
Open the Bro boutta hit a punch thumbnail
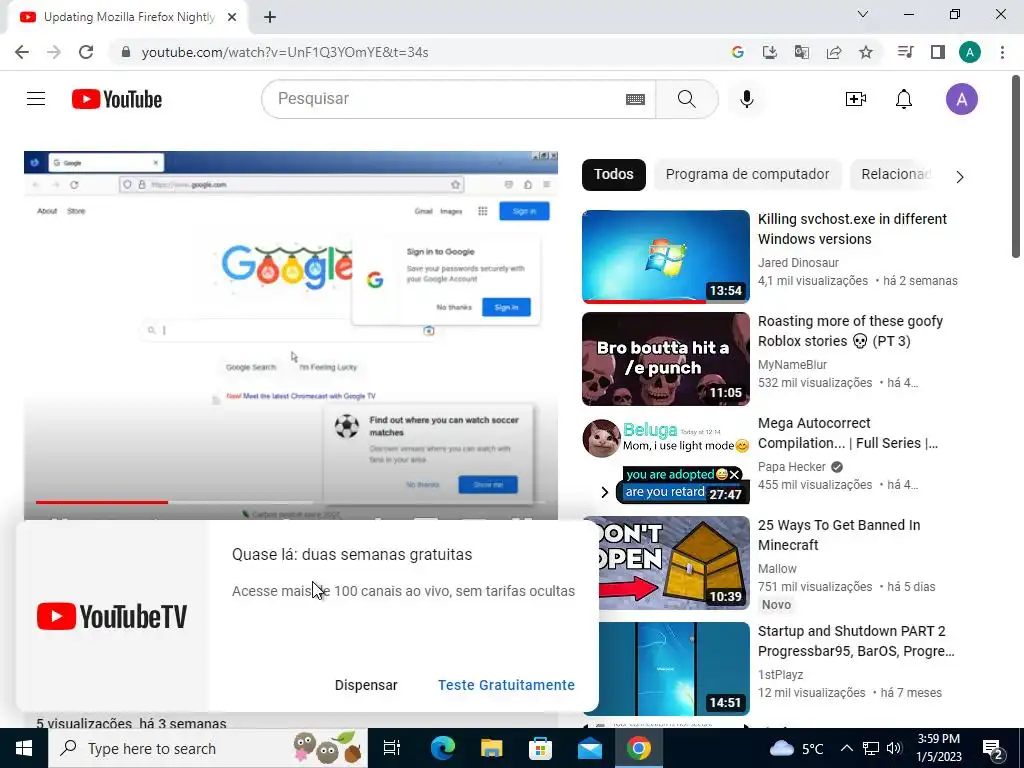point(665,359)
